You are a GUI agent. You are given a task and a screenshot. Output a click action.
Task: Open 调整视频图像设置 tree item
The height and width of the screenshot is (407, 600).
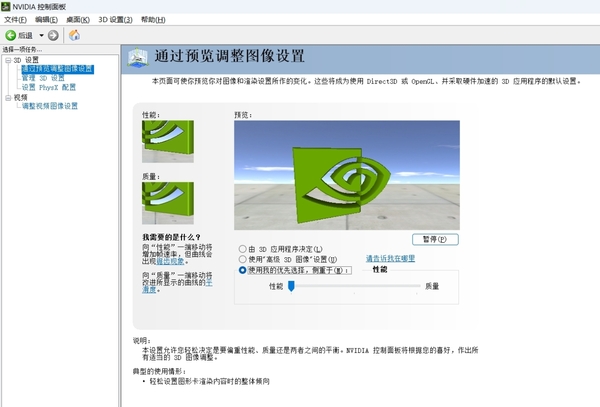tap(49, 106)
